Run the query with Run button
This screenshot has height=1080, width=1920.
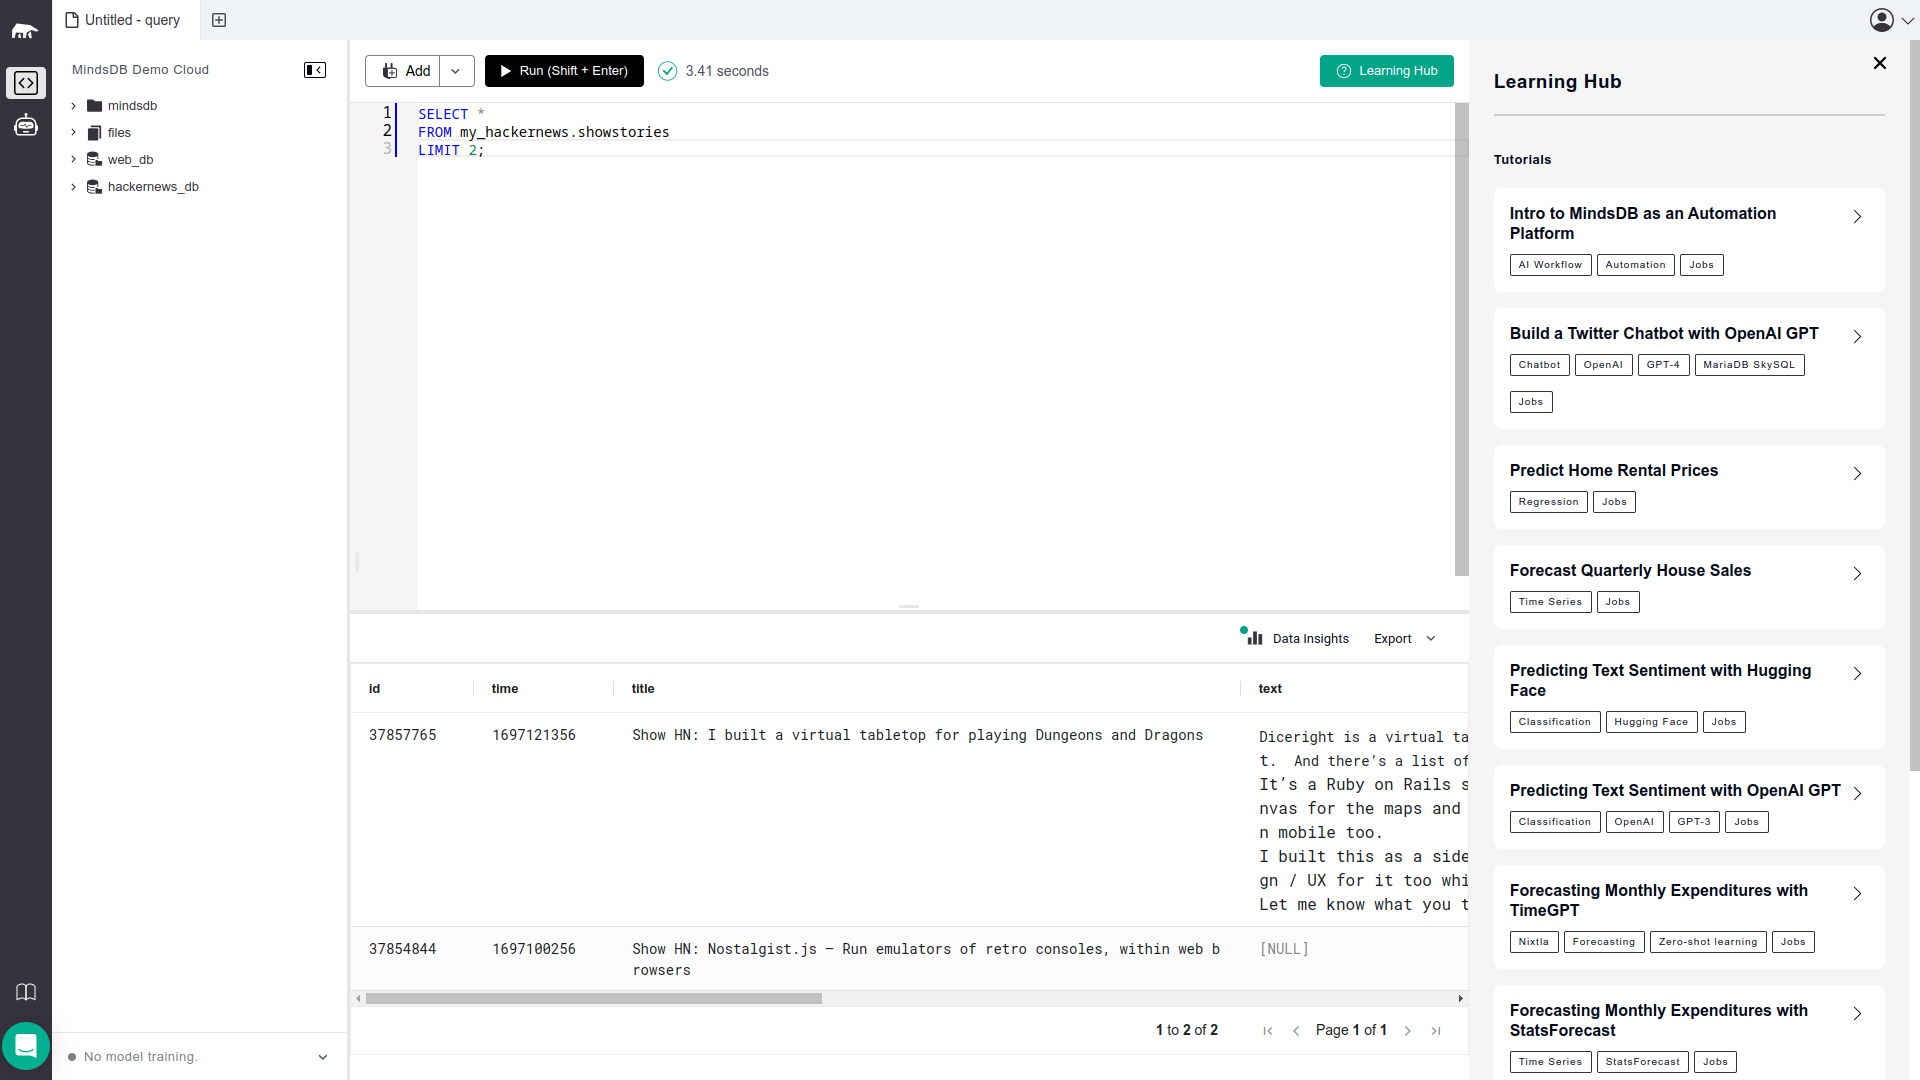pos(564,71)
